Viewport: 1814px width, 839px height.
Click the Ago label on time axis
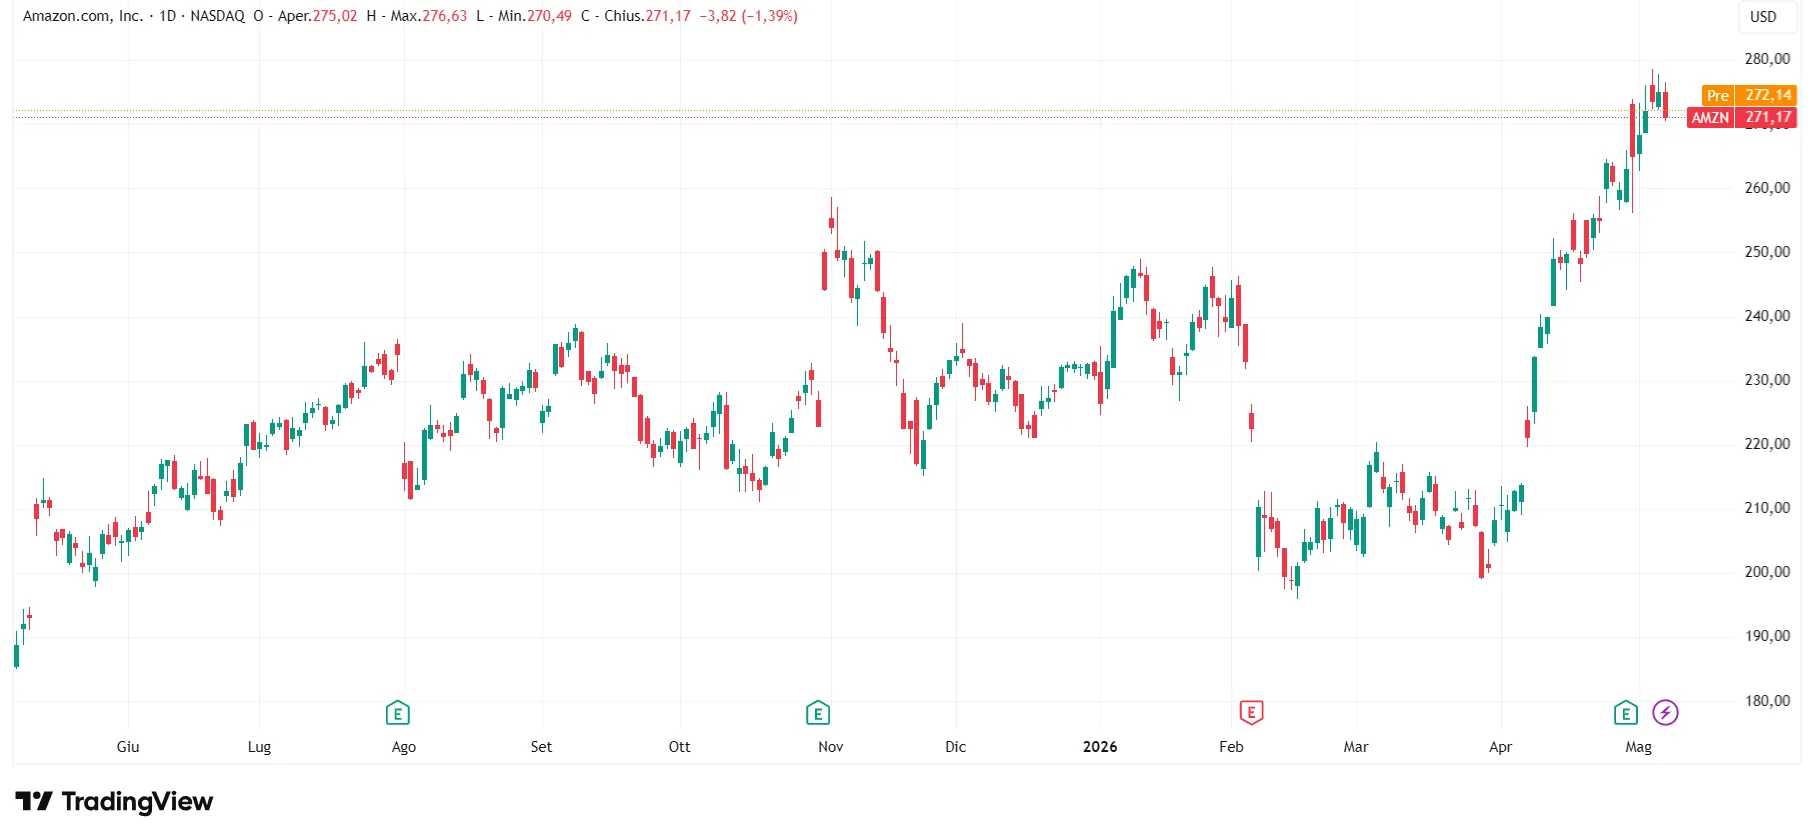404,747
